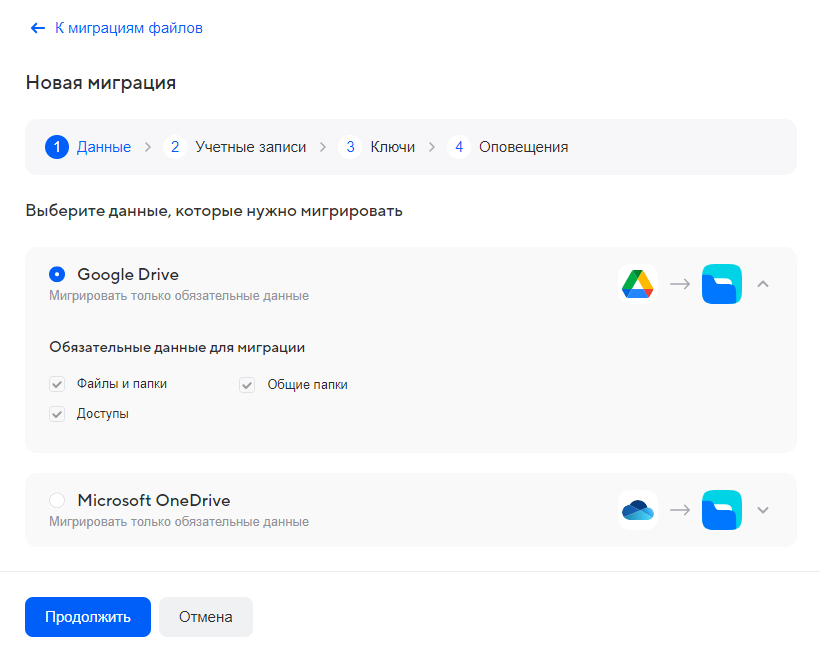
Task: Uncheck the Файлы и папки checkbox
Action: (57, 383)
